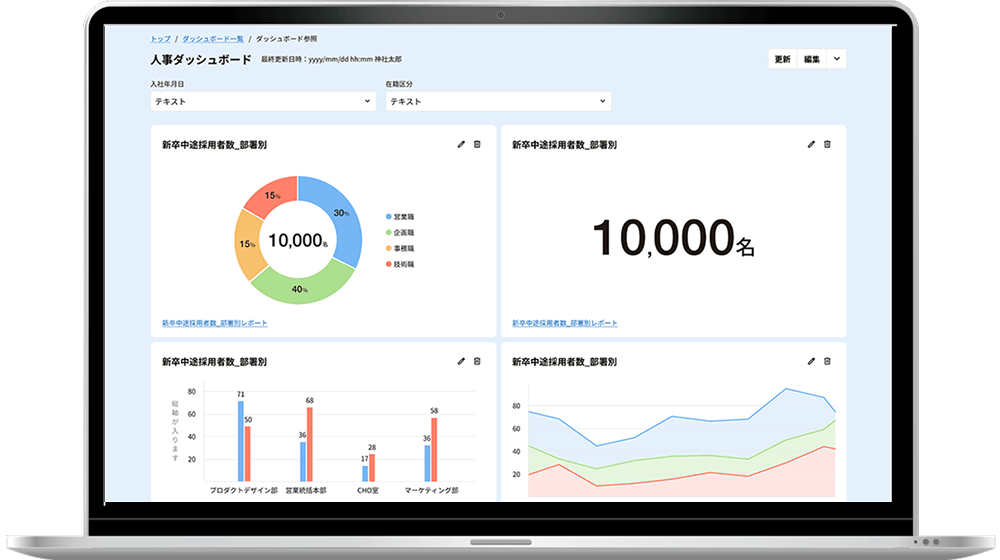Click the trash icon on the donut chart card
This screenshot has height=560, width=1000.
(x=477, y=144)
